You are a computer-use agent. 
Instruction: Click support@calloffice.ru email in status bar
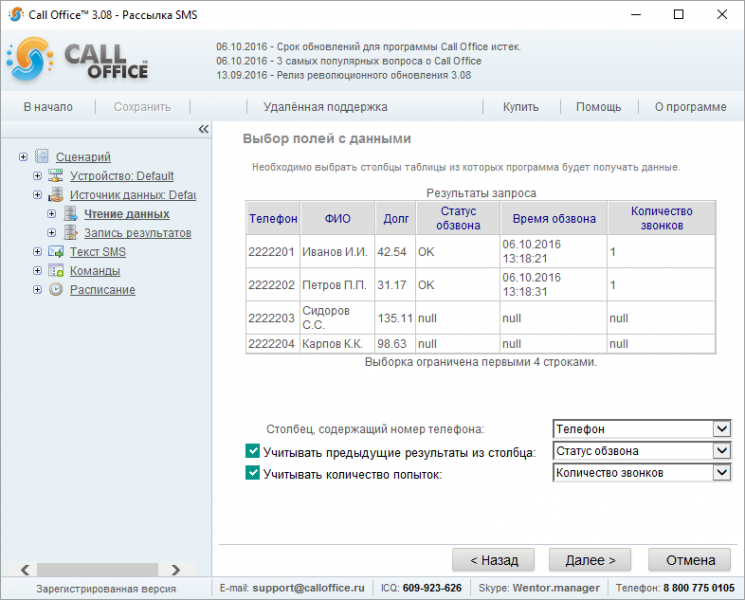(x=308, y=588)
